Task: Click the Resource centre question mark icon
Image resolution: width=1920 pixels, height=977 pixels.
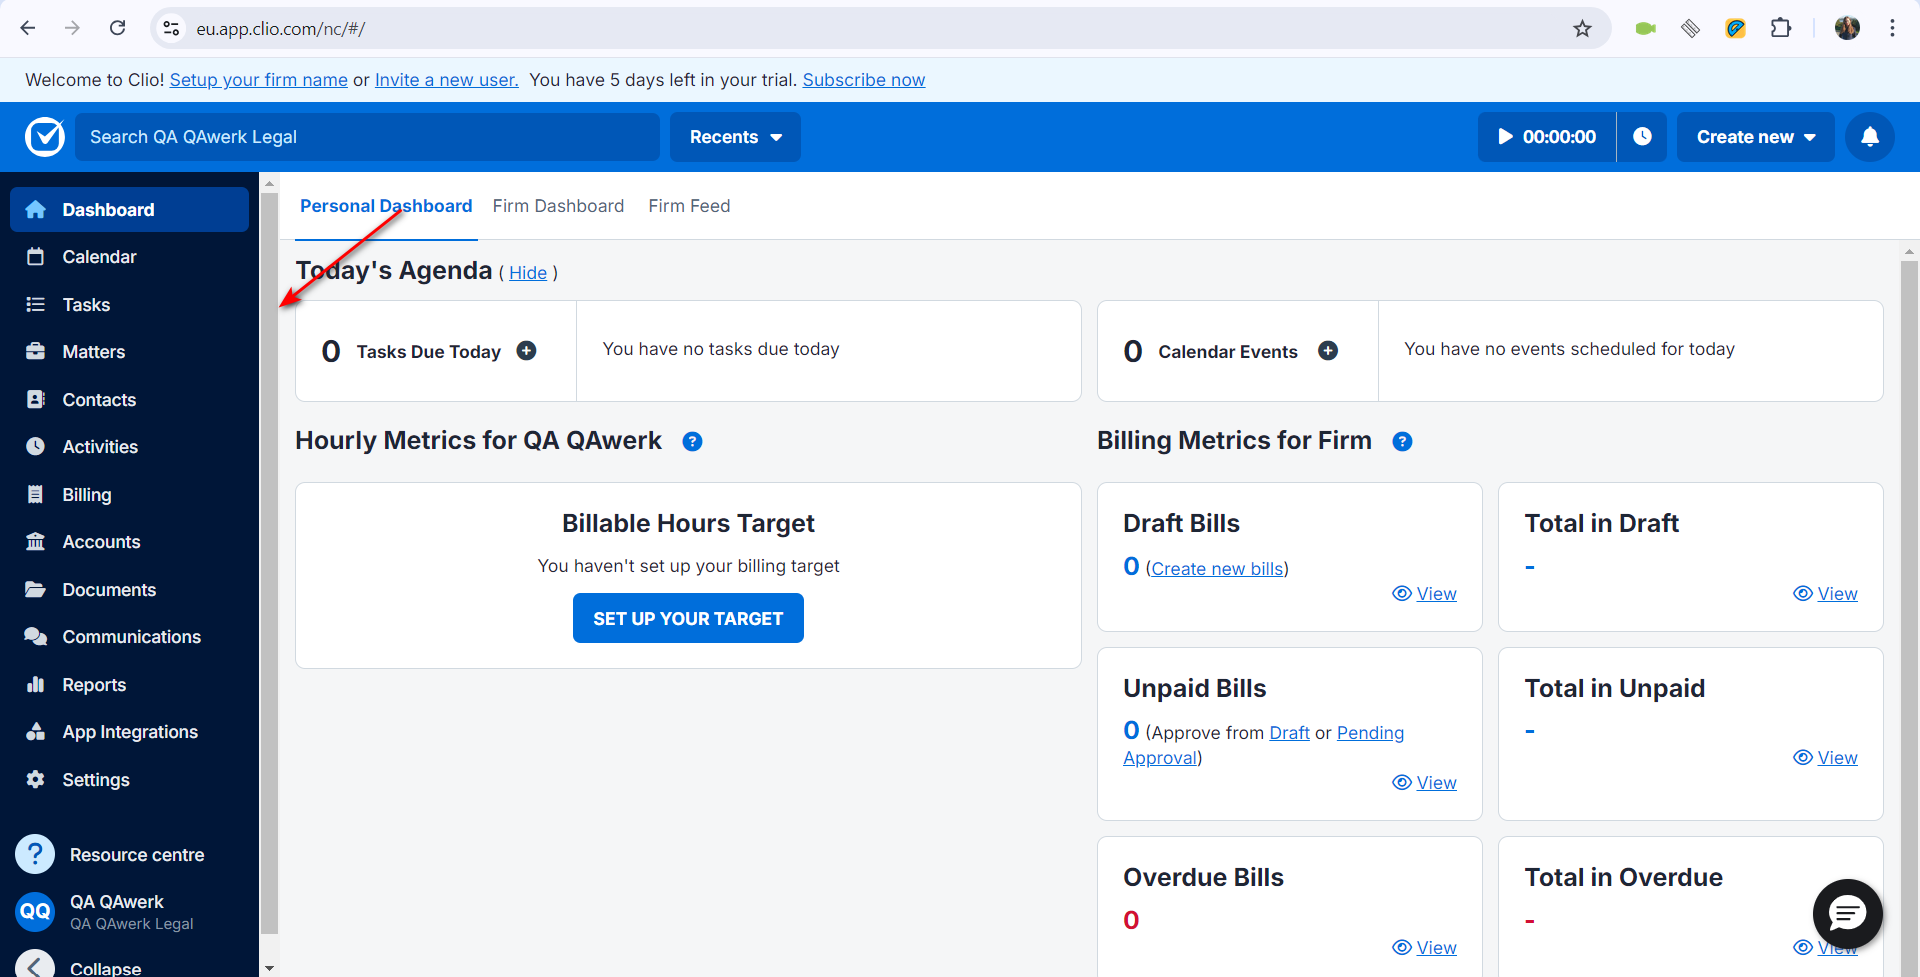Action: click(x=35, y=854)
